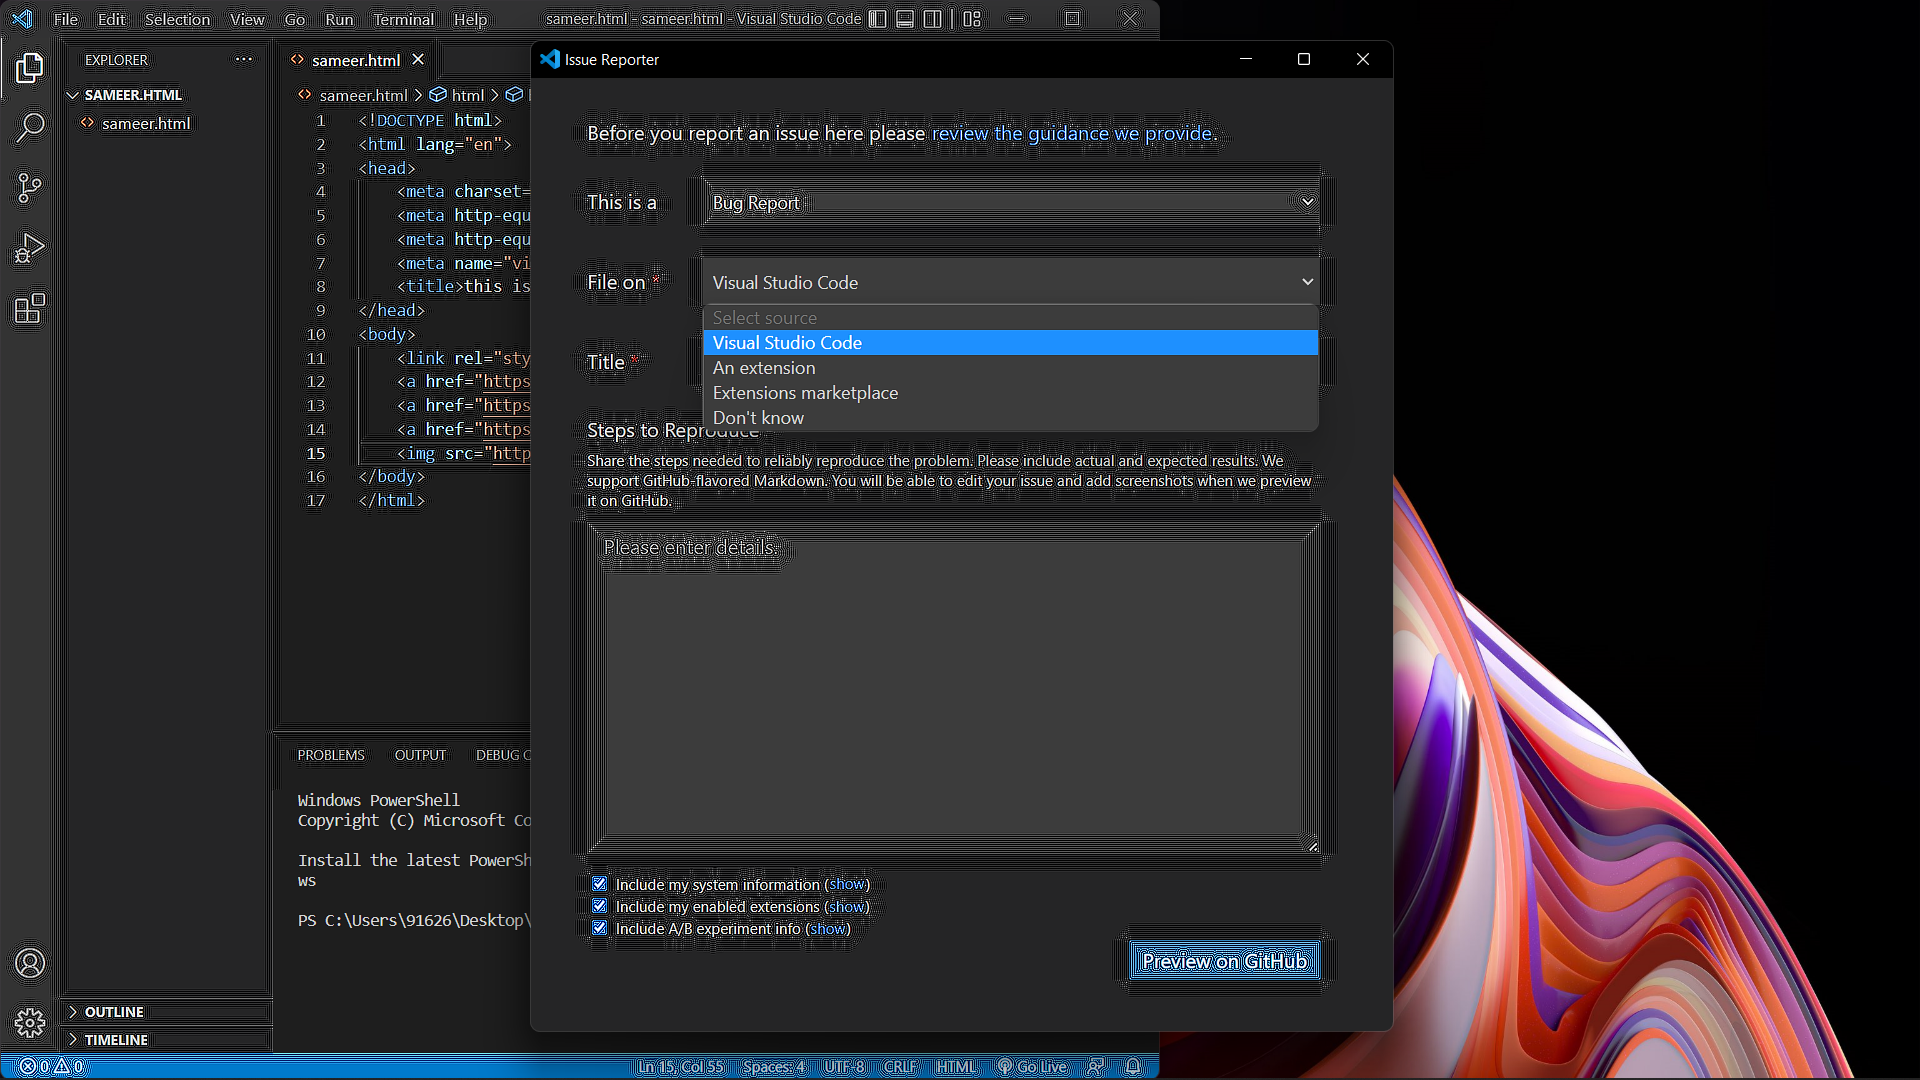Switch to the OUTPUT tab
This screenshot has width=1920, height=1080.
[x=419, y=755]
